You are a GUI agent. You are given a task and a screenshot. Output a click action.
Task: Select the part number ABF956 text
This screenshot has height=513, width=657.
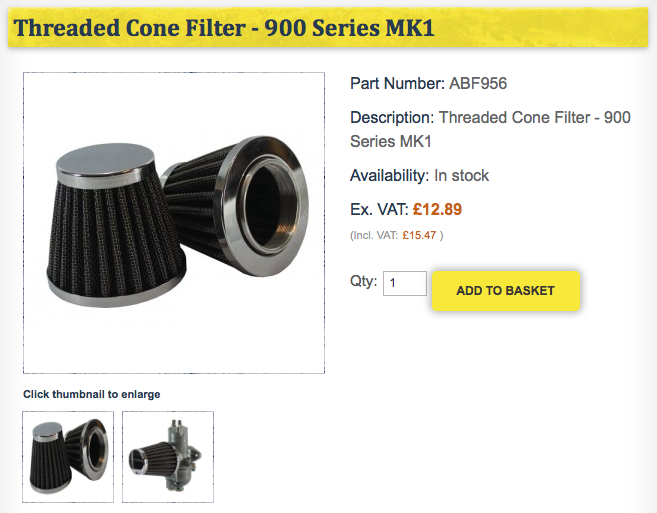tap(478, 83)
